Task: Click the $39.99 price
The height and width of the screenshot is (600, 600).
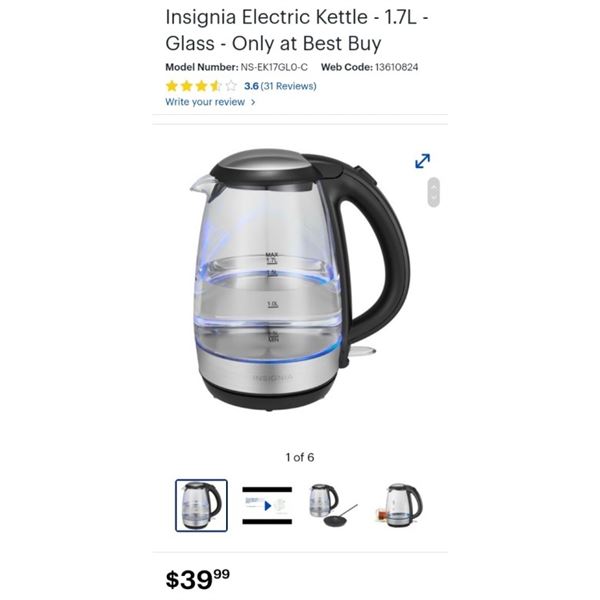Action: (x=197, y=579)
